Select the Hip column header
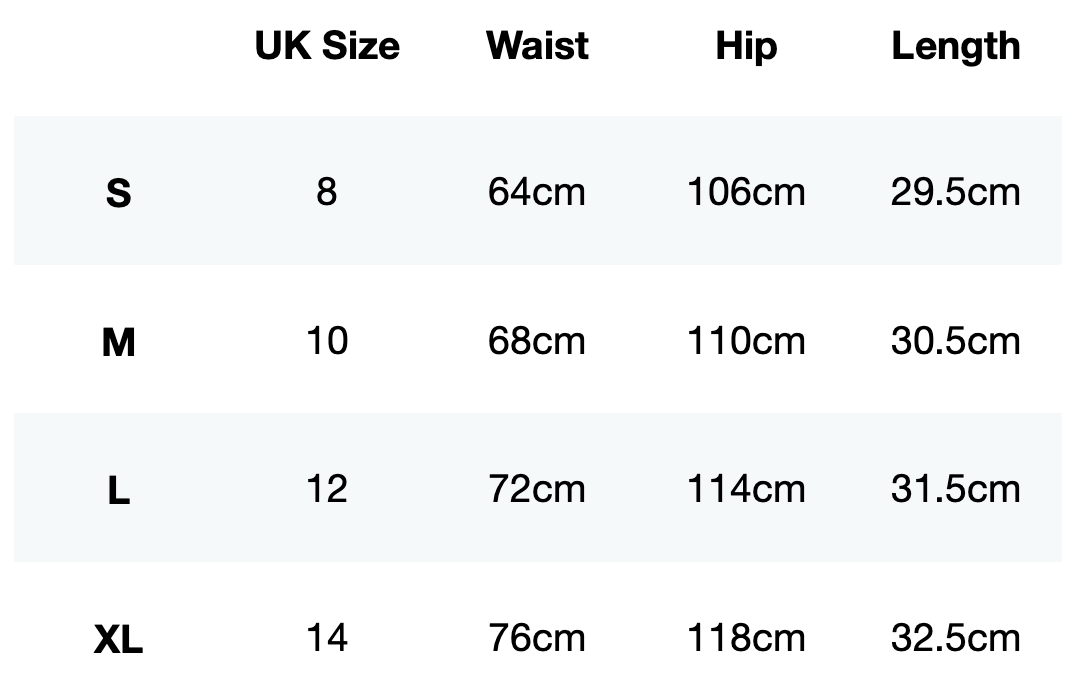The image size is (1074, 698). [x=746, y=46]
